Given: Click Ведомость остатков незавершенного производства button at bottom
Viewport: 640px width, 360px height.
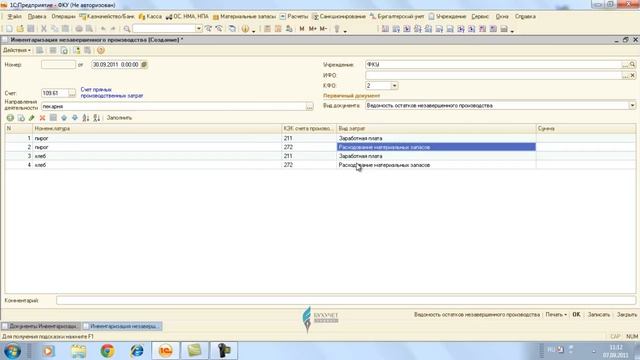Looking at the screenshot, I should [477, 315].
